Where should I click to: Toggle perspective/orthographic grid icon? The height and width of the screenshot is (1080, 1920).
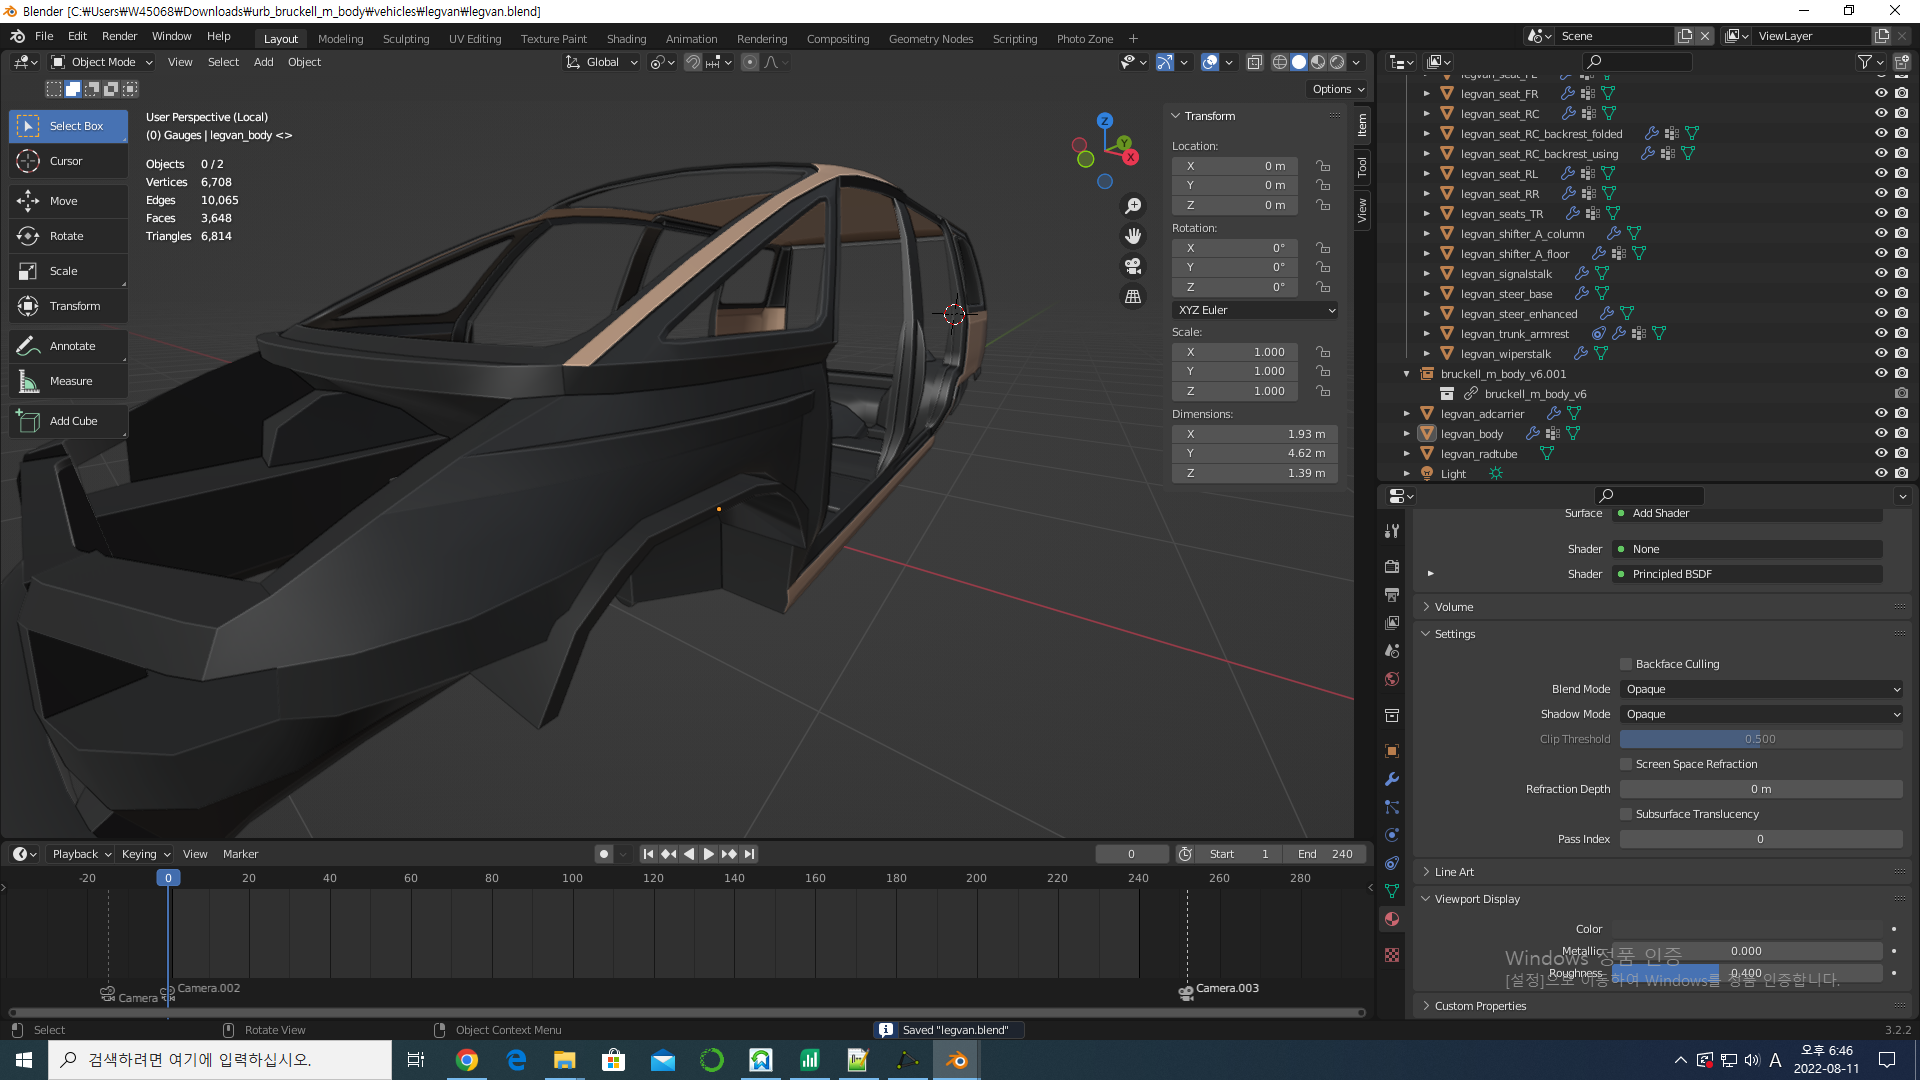pos(1133,297)
